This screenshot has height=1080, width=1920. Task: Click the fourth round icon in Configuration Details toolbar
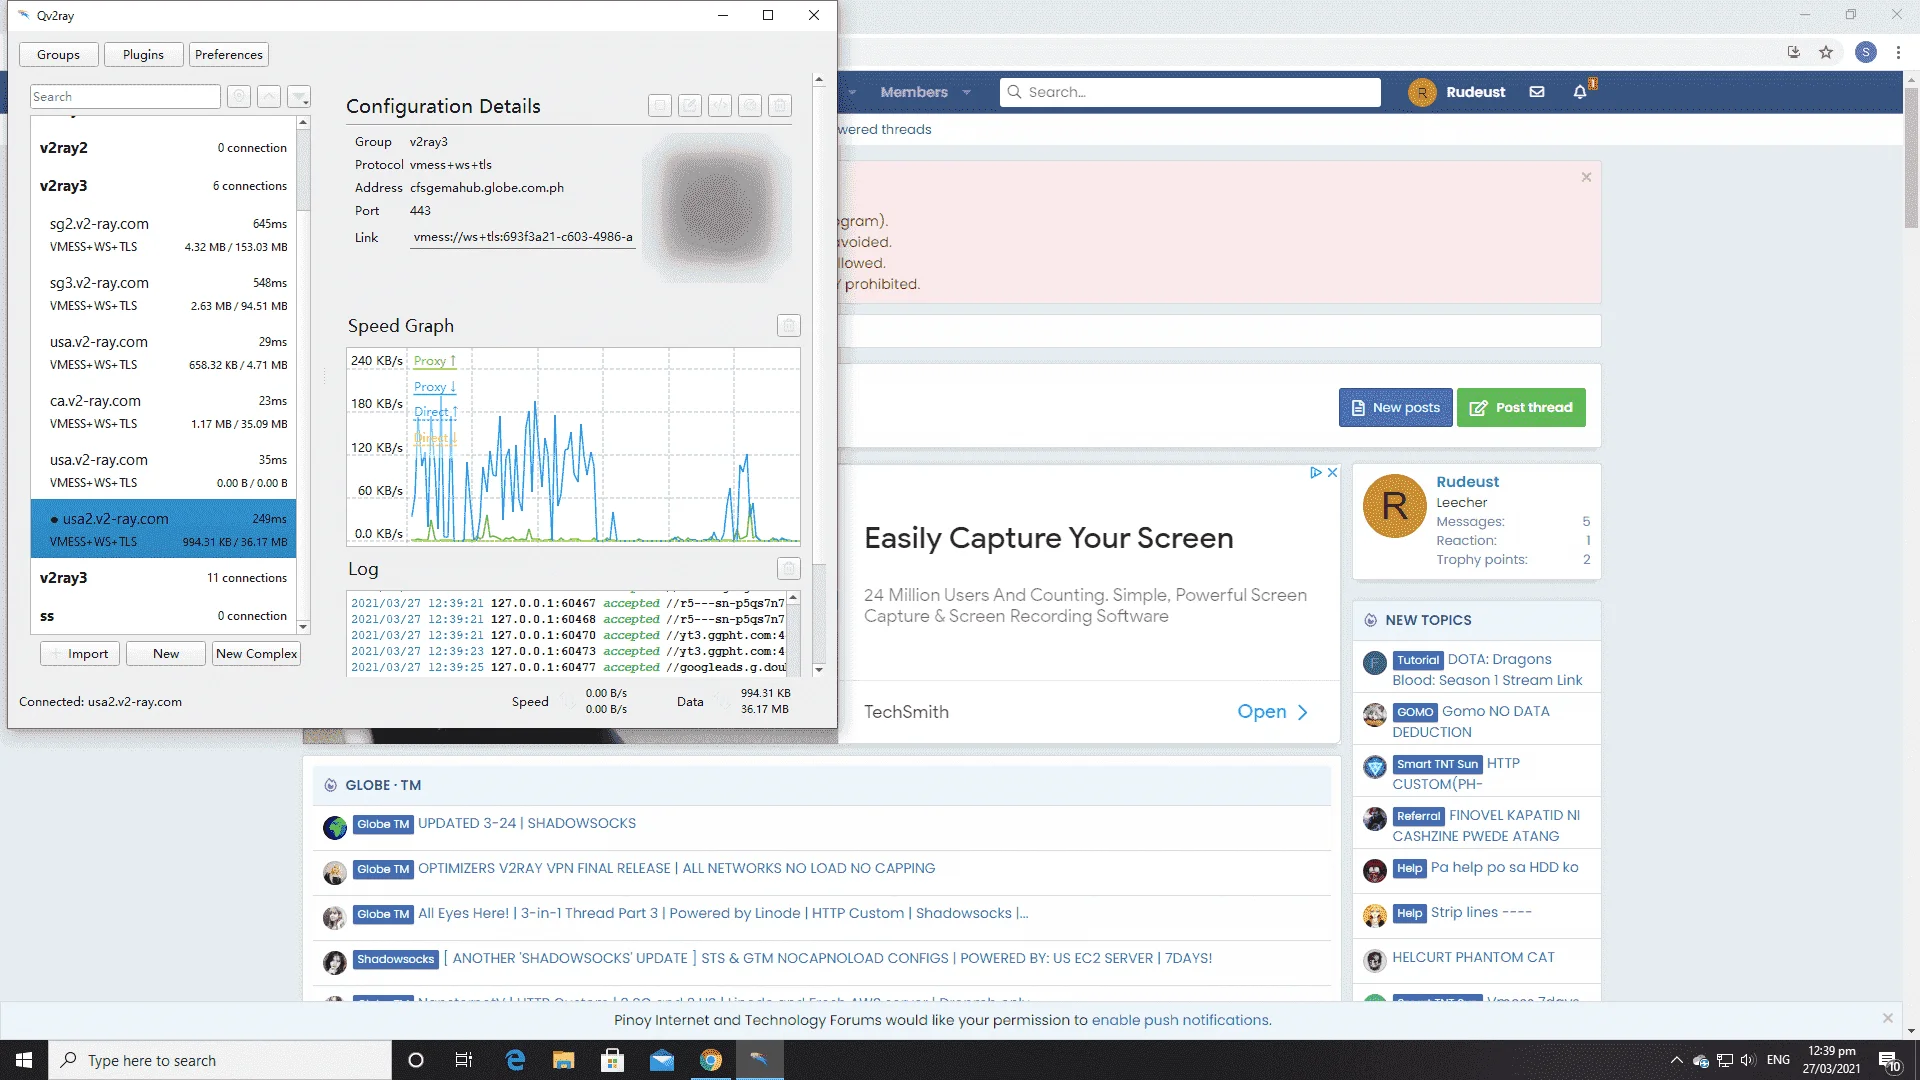(x=750, y=106)
